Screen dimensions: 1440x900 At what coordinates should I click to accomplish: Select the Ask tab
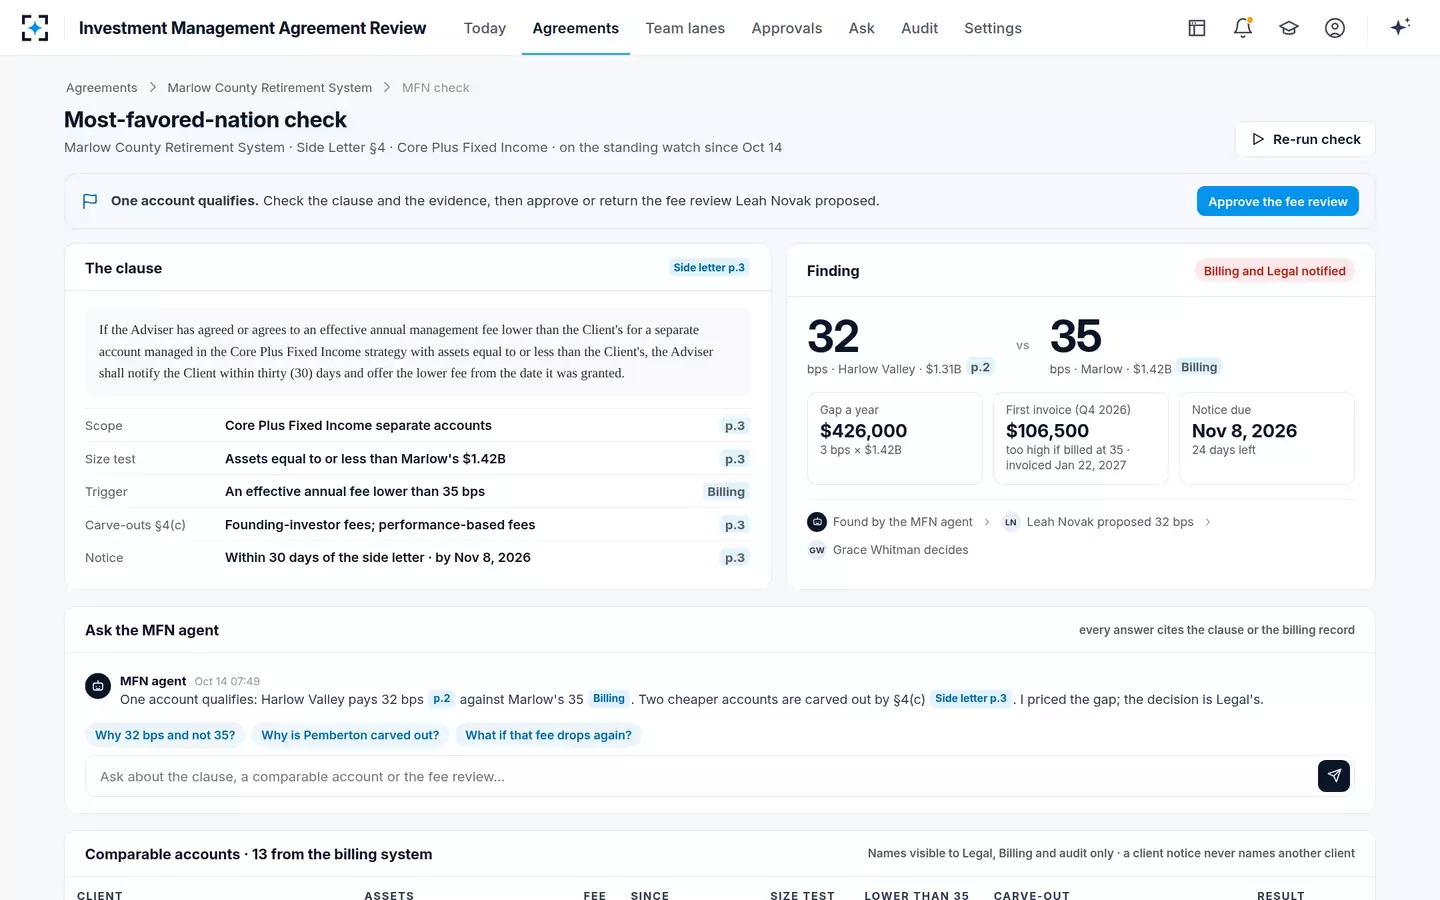coord(862,28)
